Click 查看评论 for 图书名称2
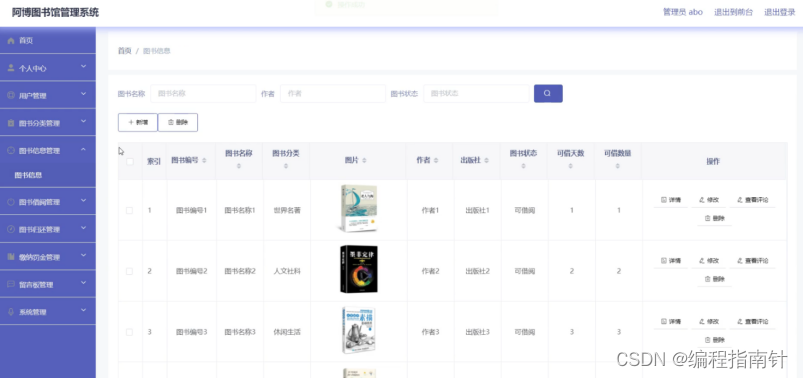This screenshot has height=378, width=803. (x=753, y=261)
